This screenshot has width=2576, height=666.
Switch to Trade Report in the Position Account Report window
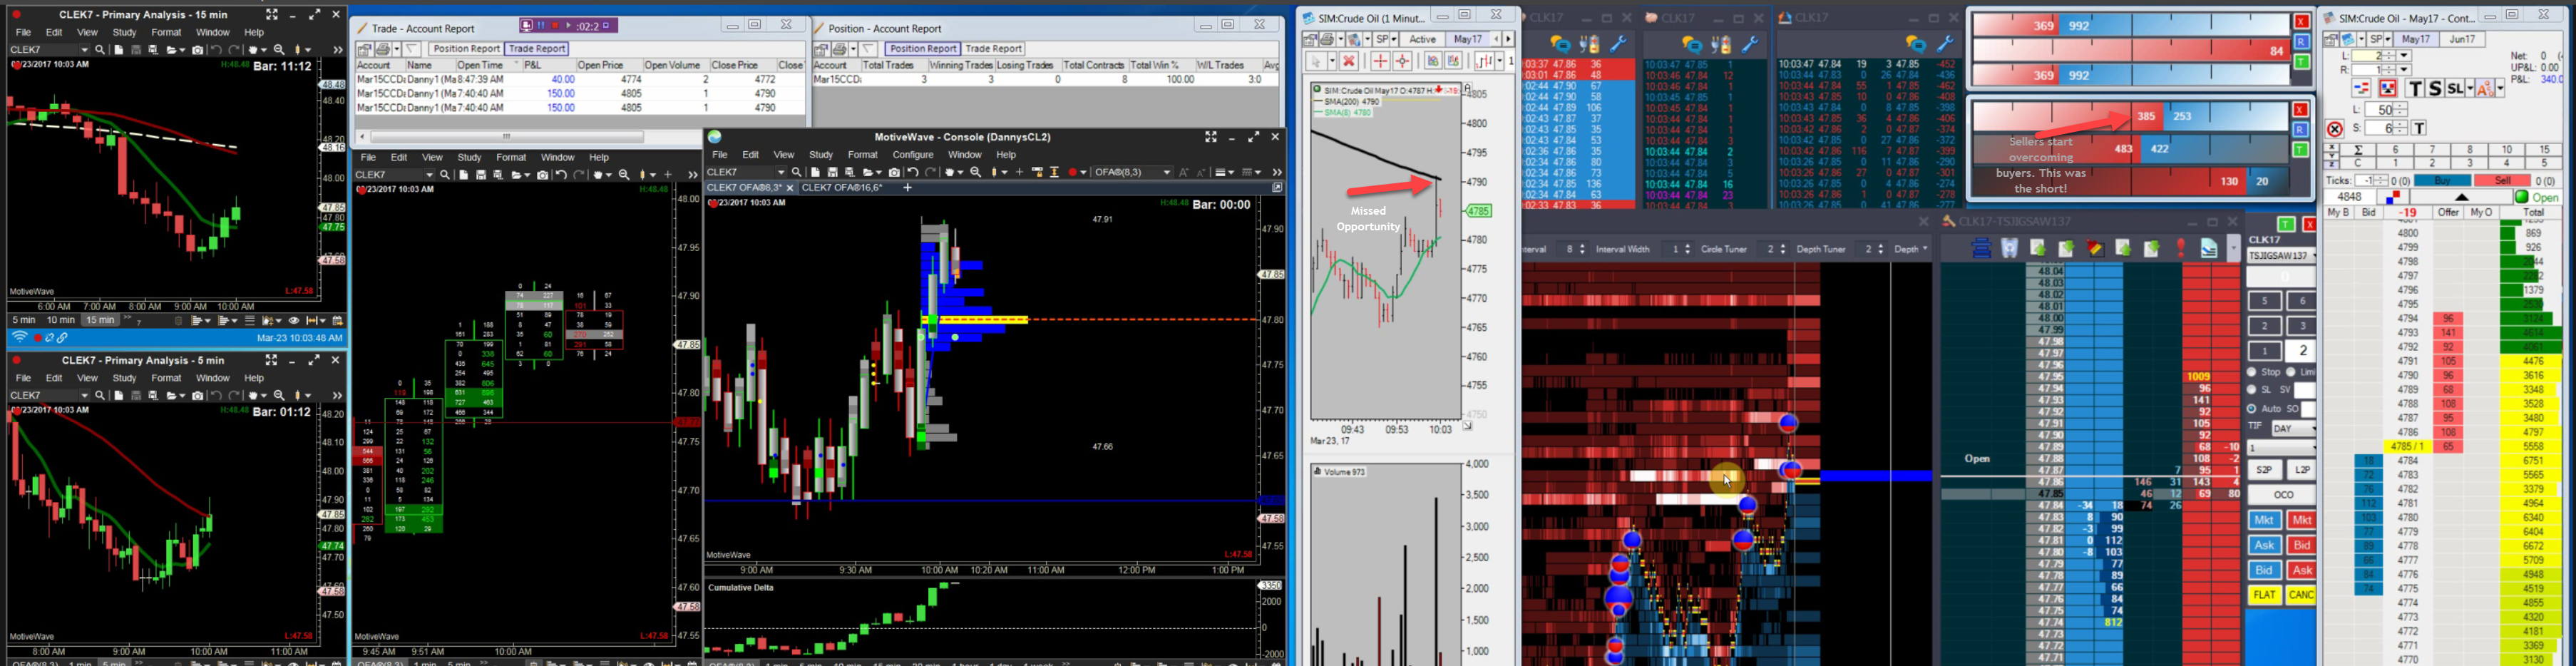(993, 48)
